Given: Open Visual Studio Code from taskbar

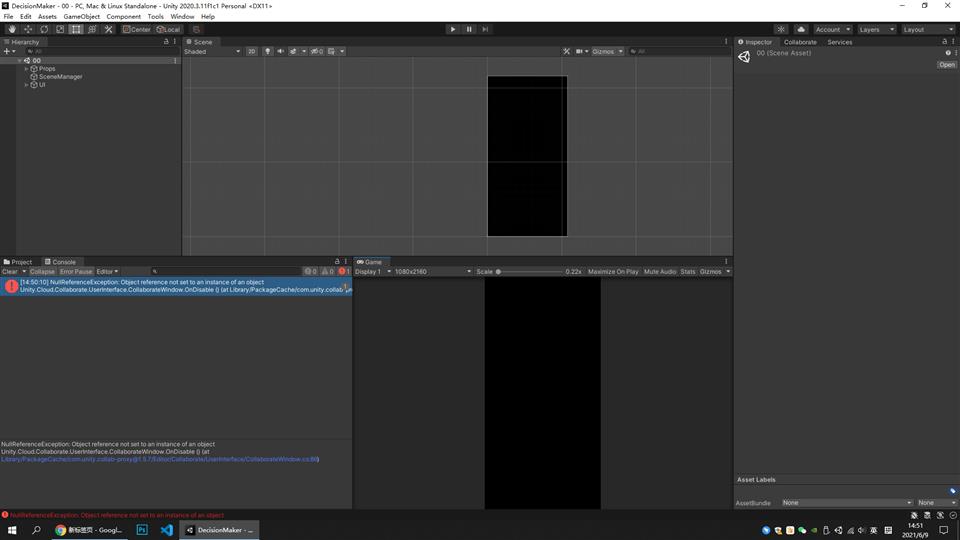Looking at the screenshot, I should (x=167, y=530).
